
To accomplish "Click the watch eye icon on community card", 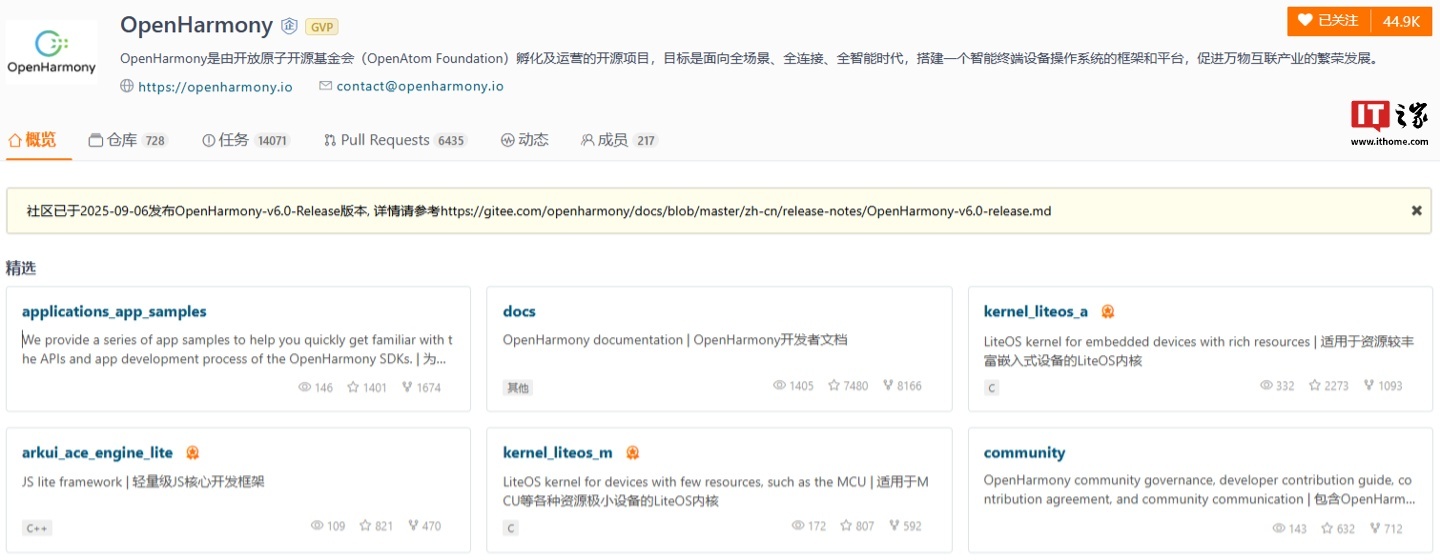I will [1279, 528].
